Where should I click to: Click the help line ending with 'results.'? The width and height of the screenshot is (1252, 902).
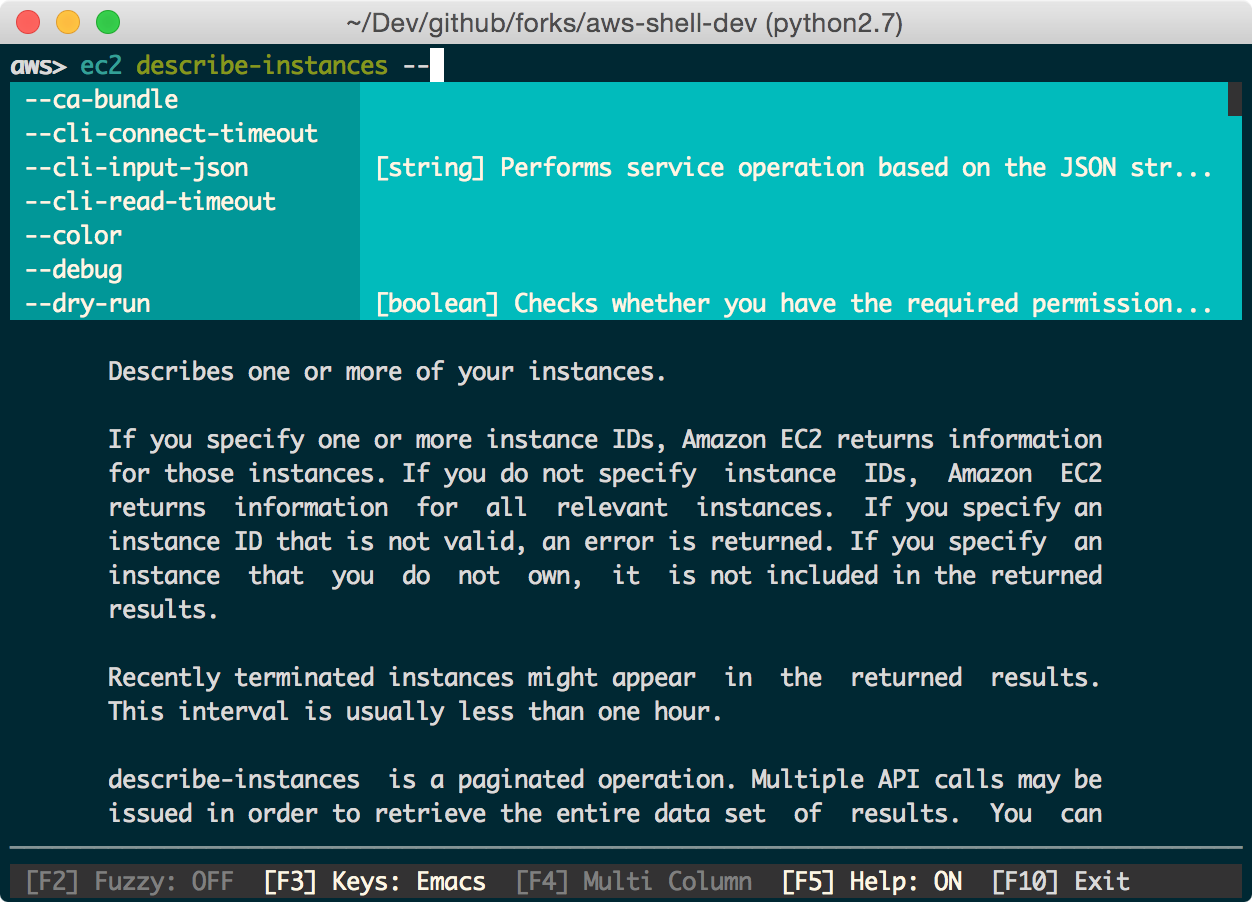coord(163,610)
